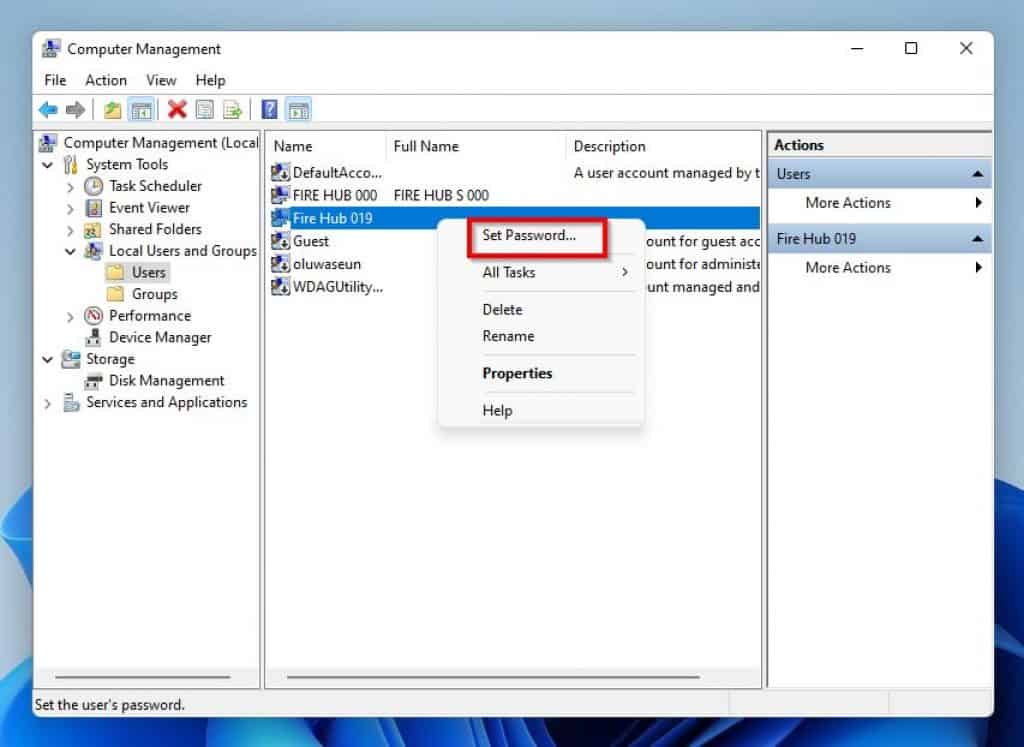Open All Tasks submenu in context menu
The height and width of the screenshot is (747, 1024).
point(541,272)
